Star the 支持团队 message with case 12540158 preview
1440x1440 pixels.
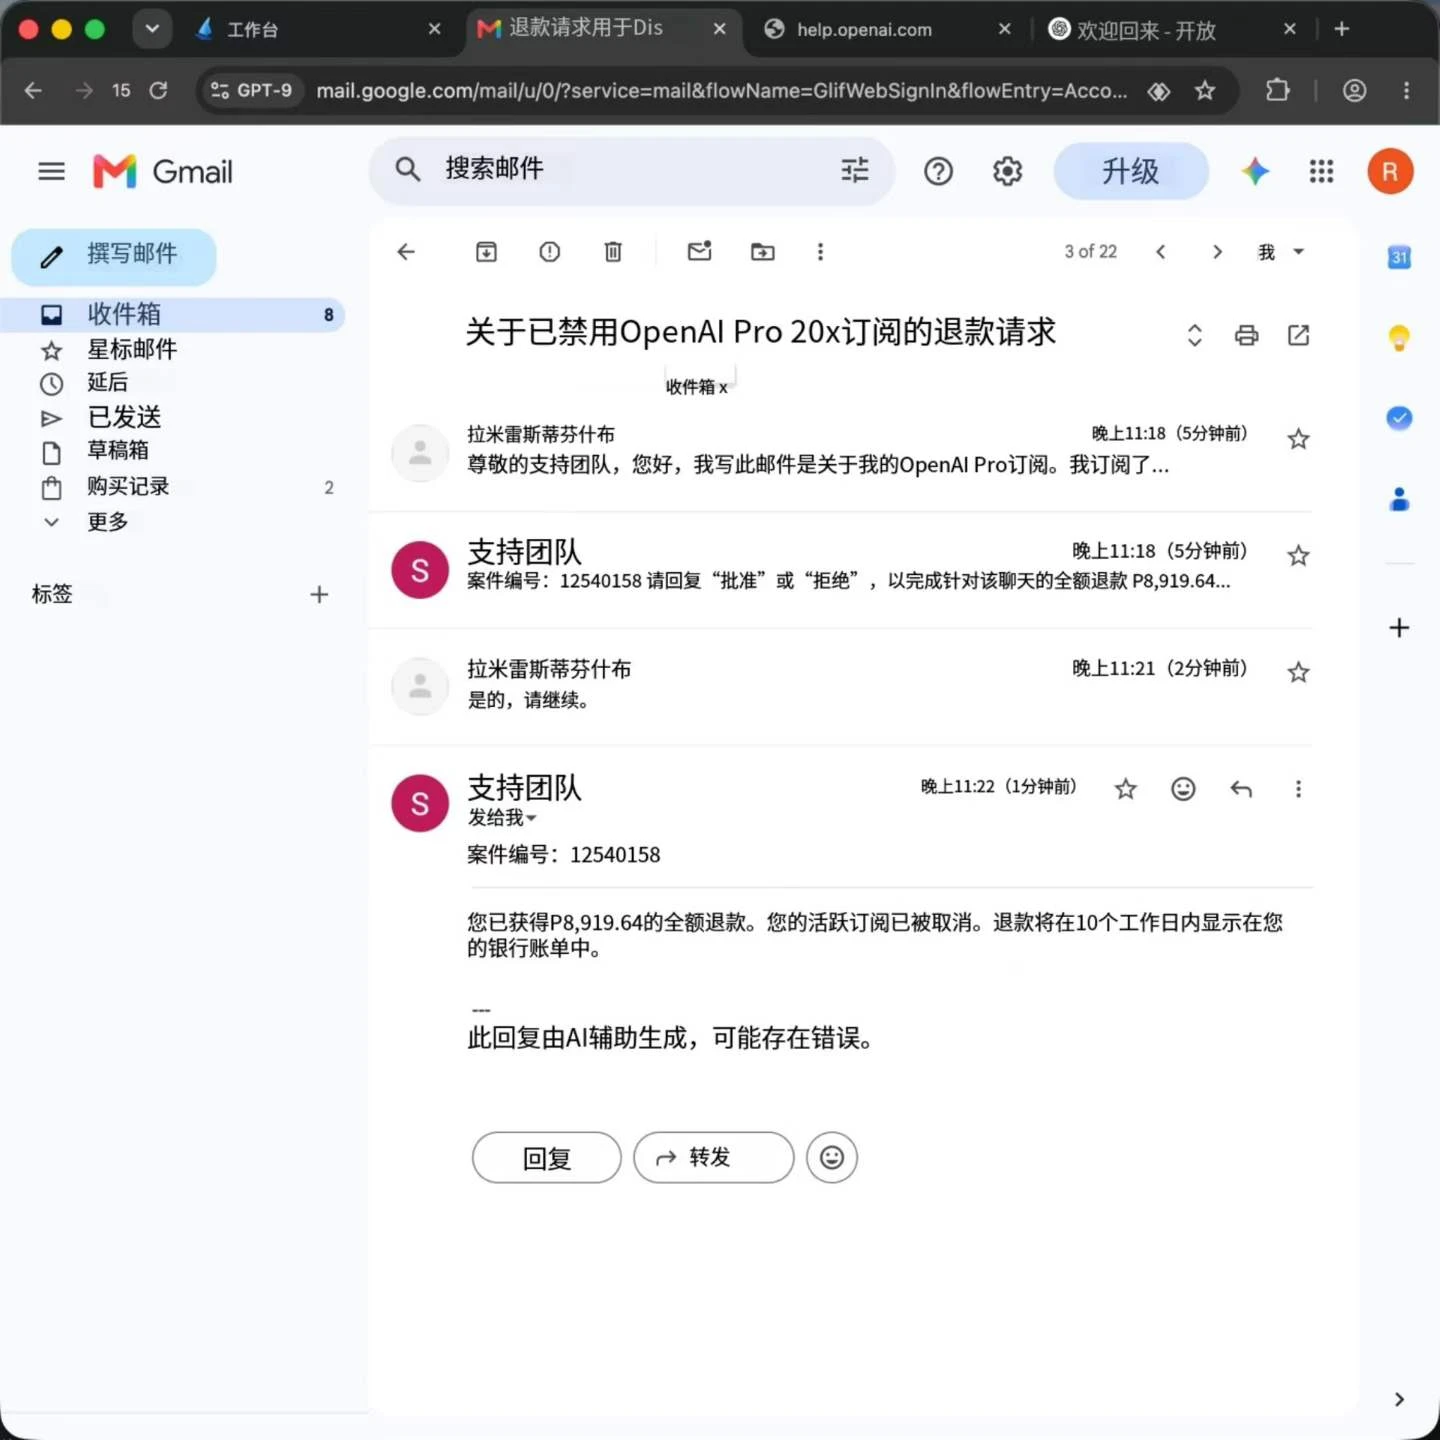coord(1298,556)
